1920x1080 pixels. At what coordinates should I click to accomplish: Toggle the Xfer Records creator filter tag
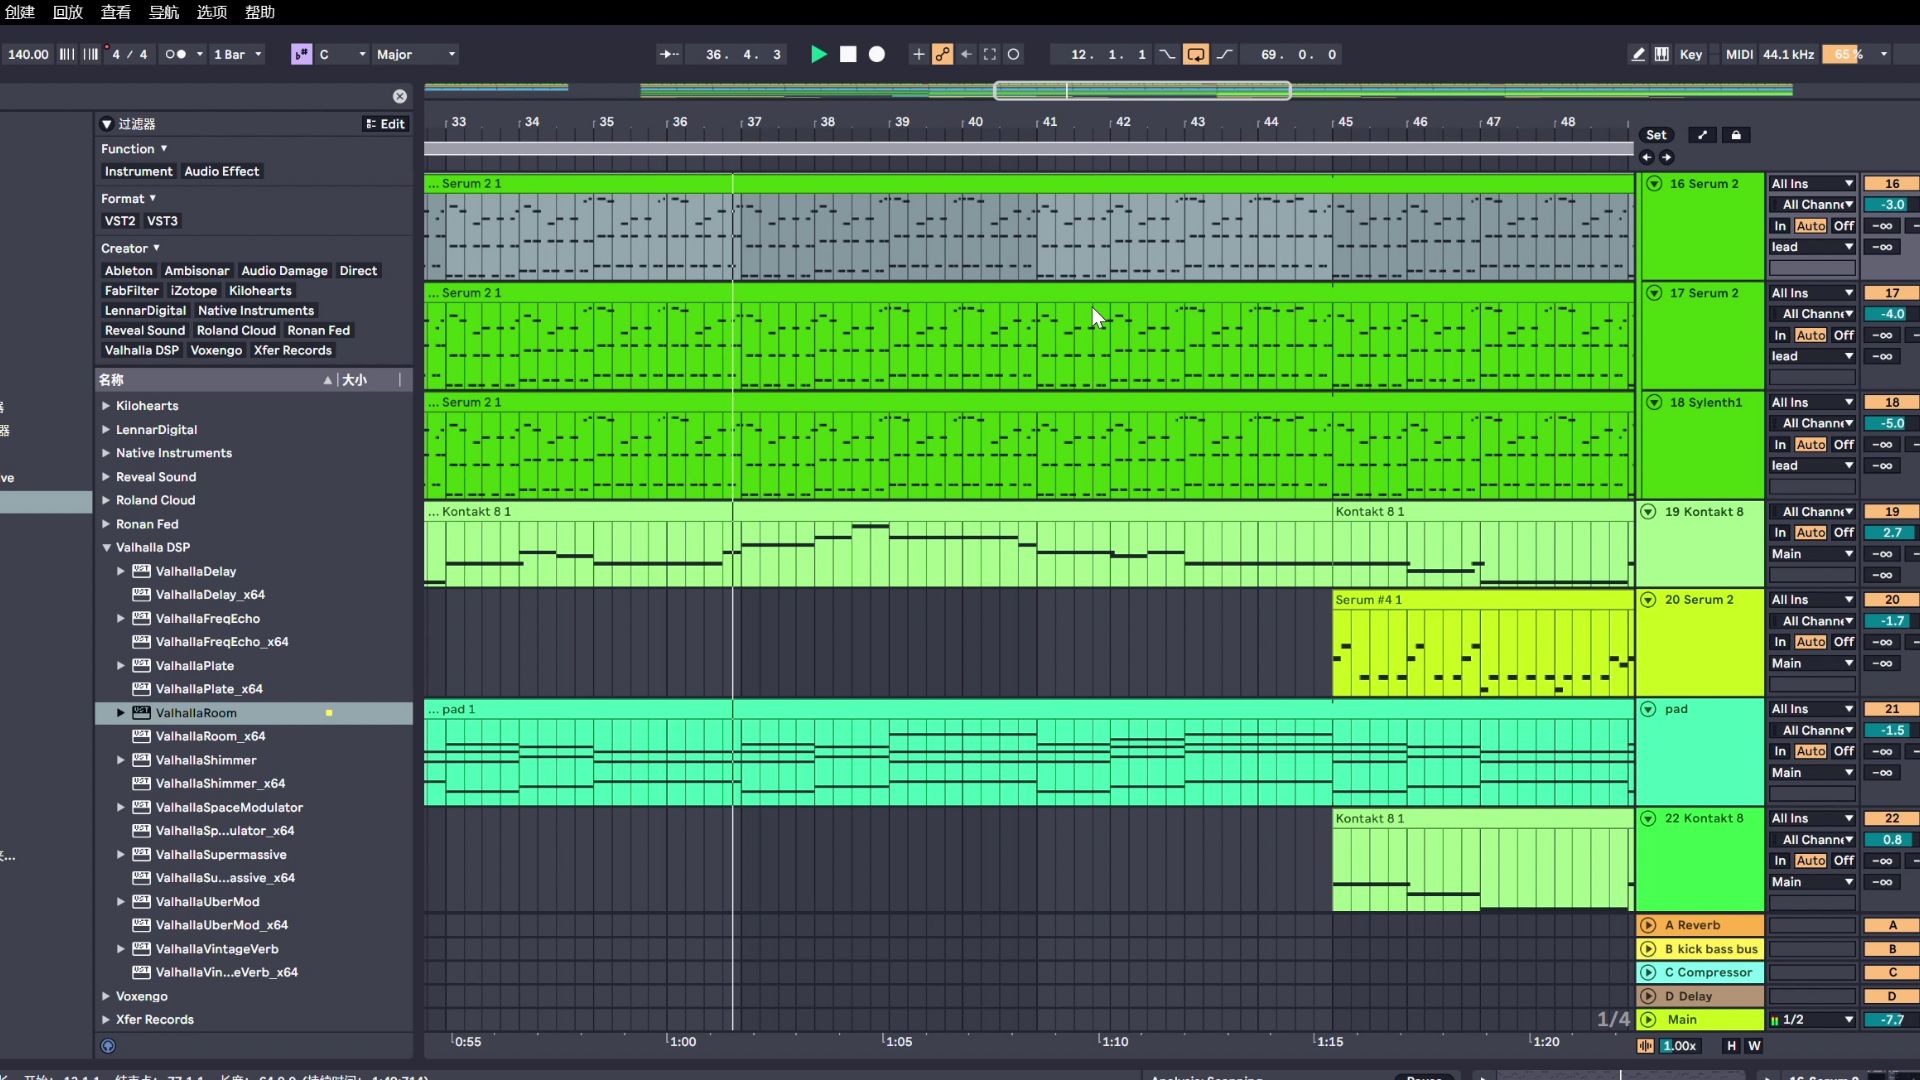(x=292, y=350)
